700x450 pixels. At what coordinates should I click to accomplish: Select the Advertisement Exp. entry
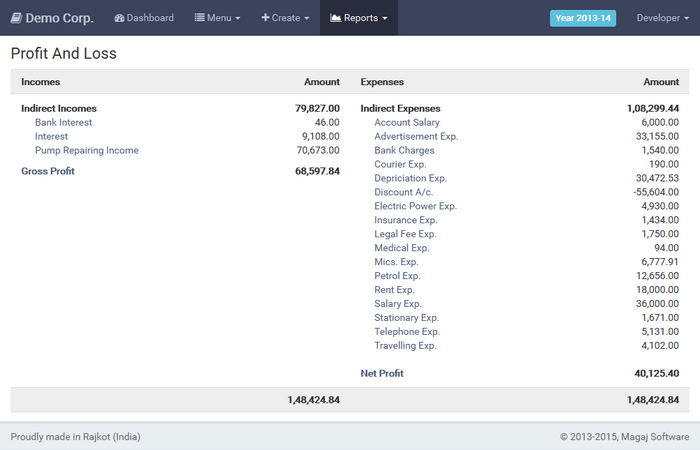click(416, 136)
